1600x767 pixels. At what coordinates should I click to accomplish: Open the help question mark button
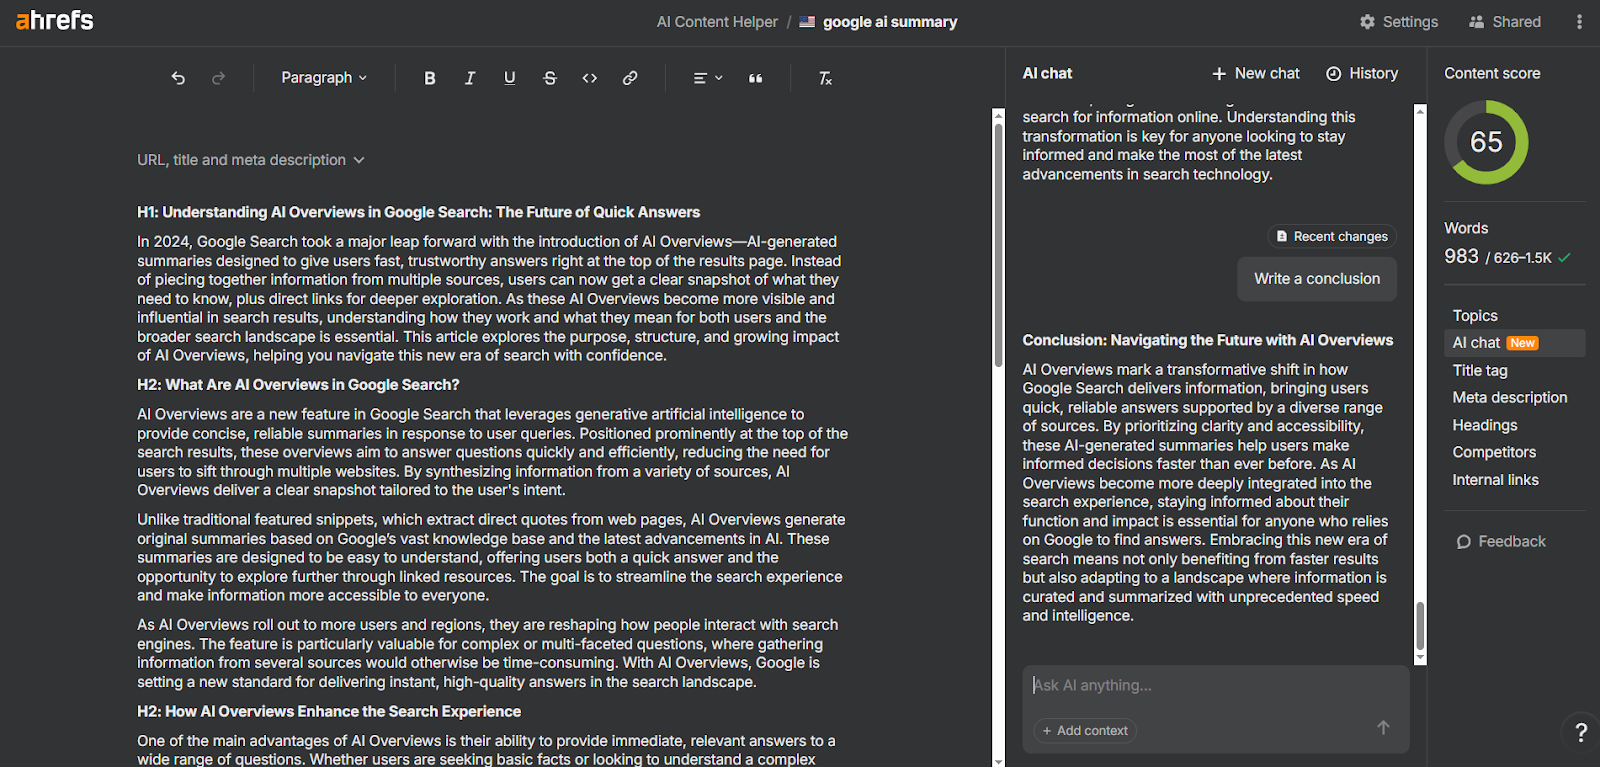(1581, 733)
